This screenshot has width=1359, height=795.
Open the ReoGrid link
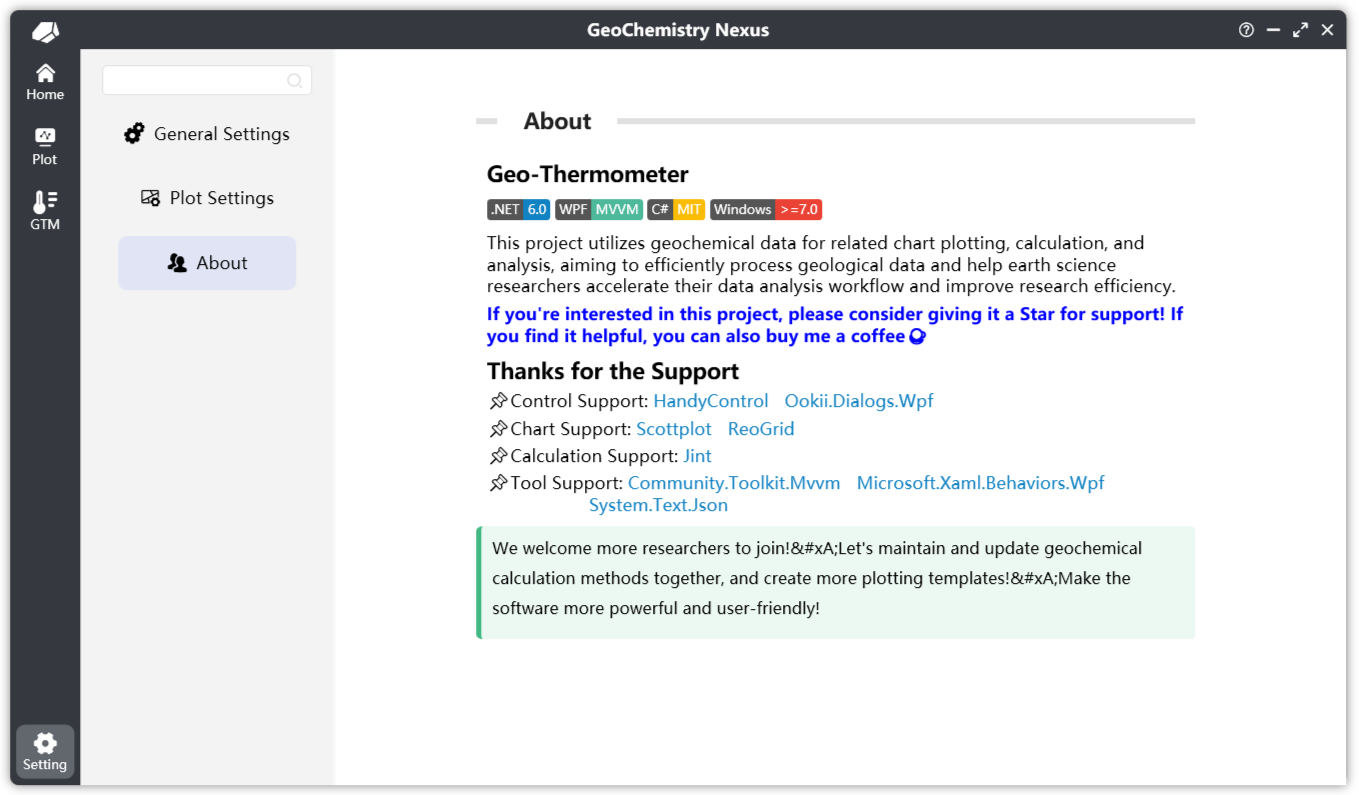[x=760, y=429]
